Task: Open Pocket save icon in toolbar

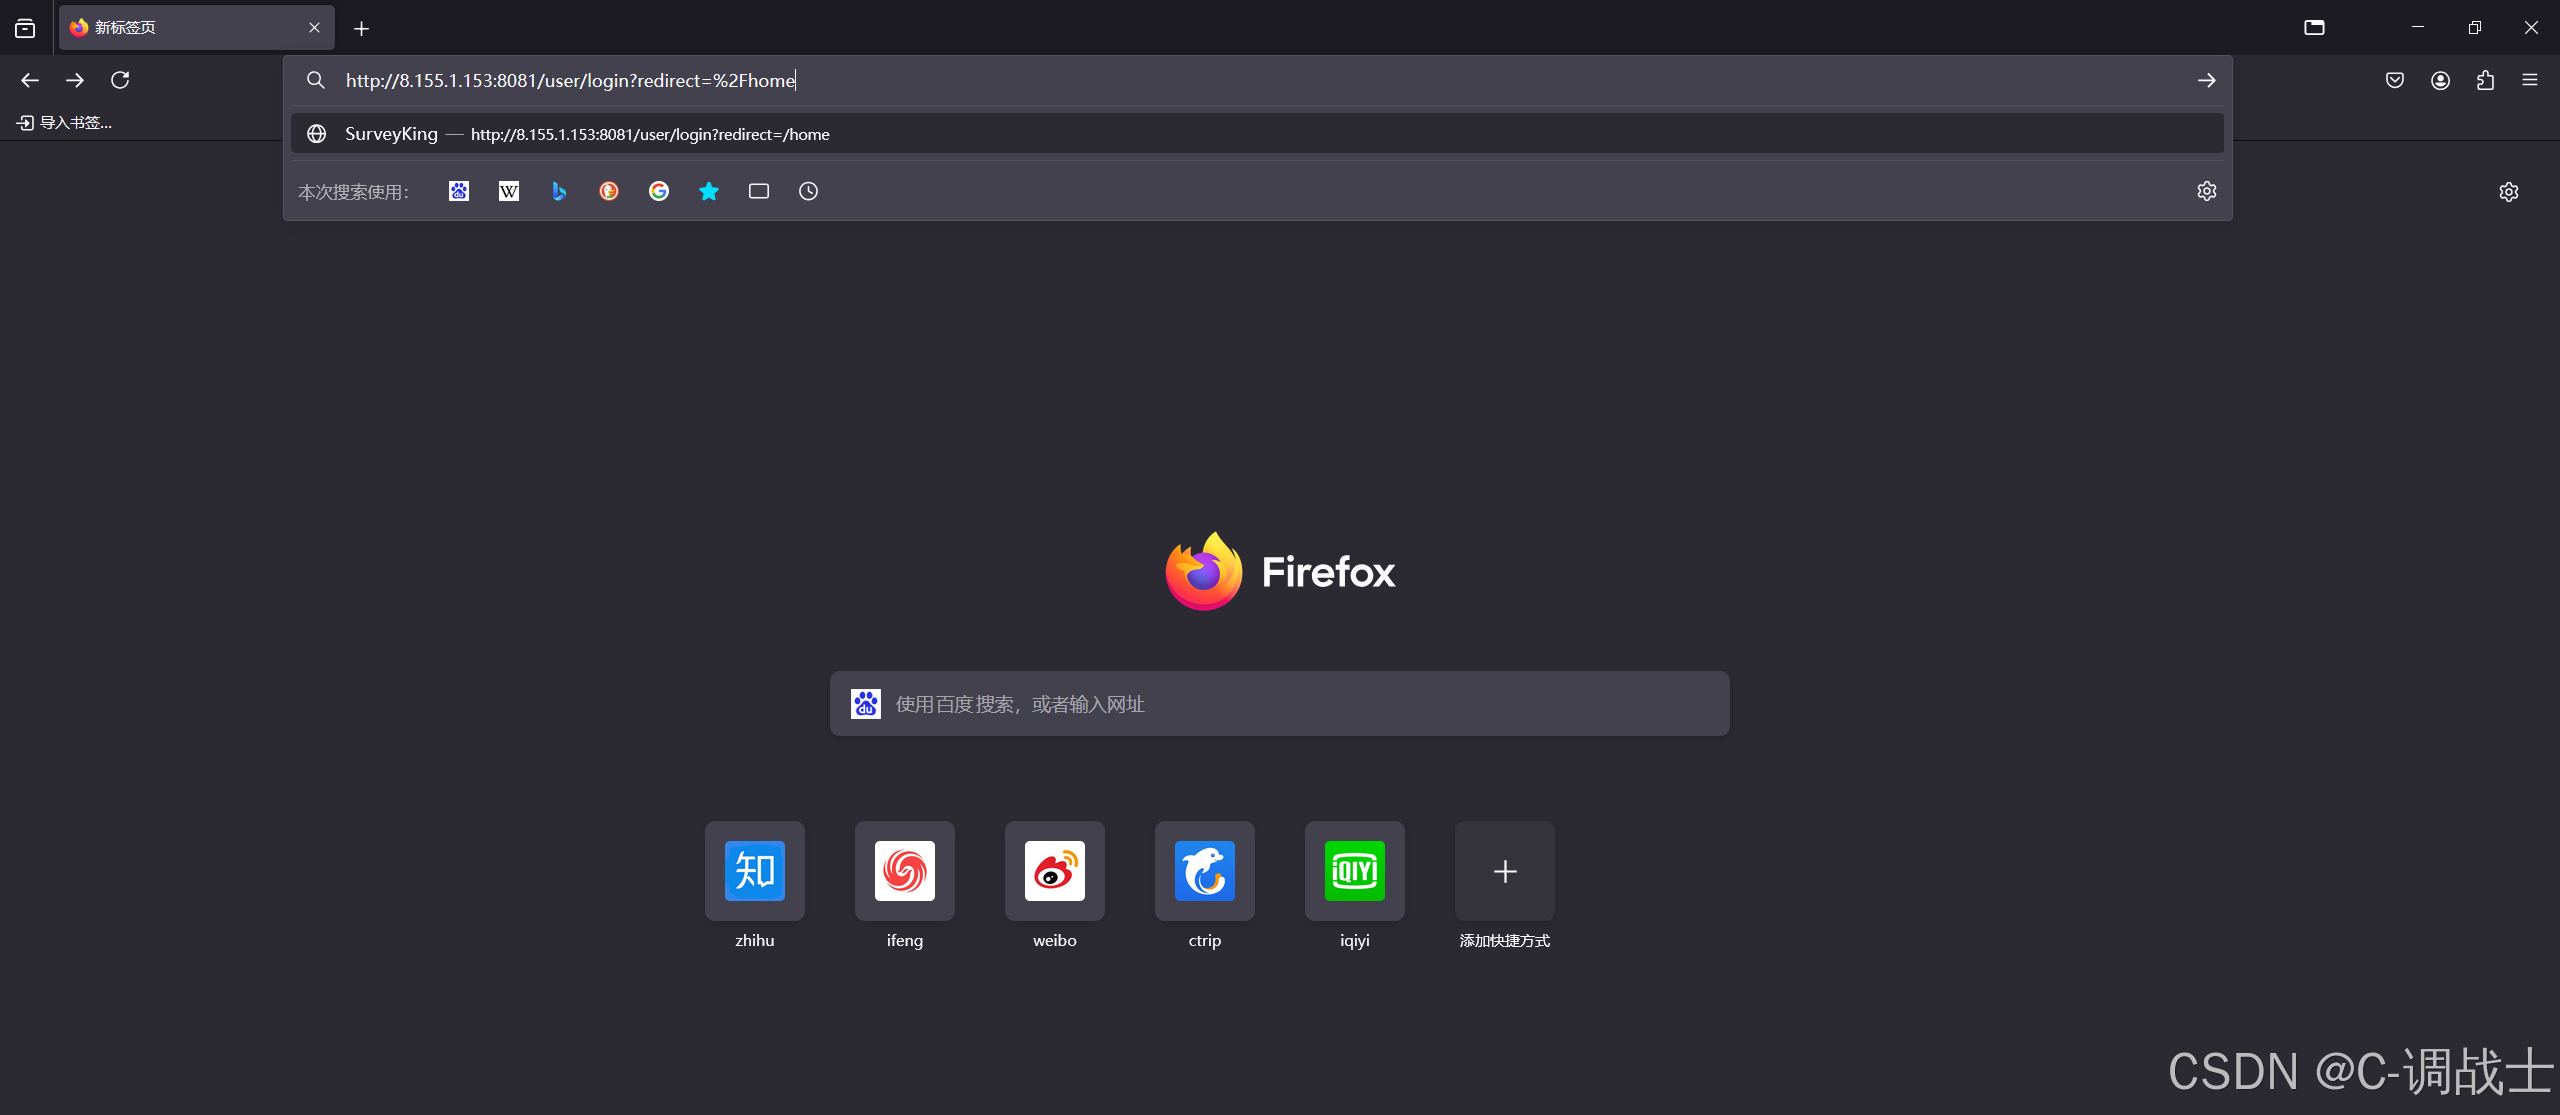Action: pos(2395,80)
